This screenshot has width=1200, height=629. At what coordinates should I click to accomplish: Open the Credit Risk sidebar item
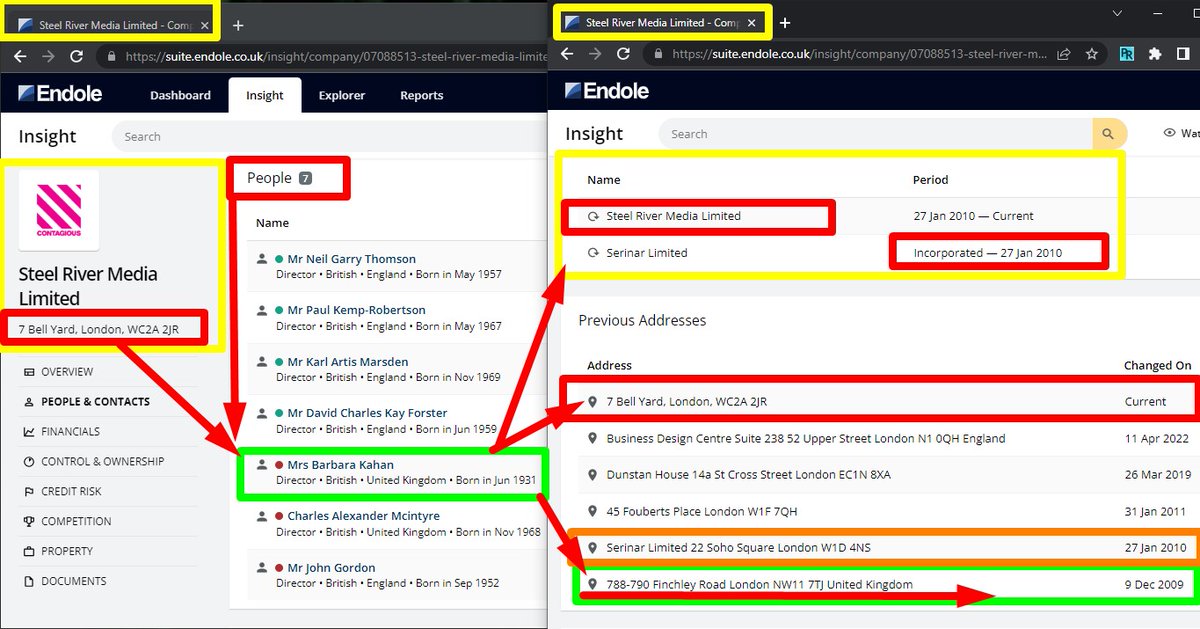[71, 492]
